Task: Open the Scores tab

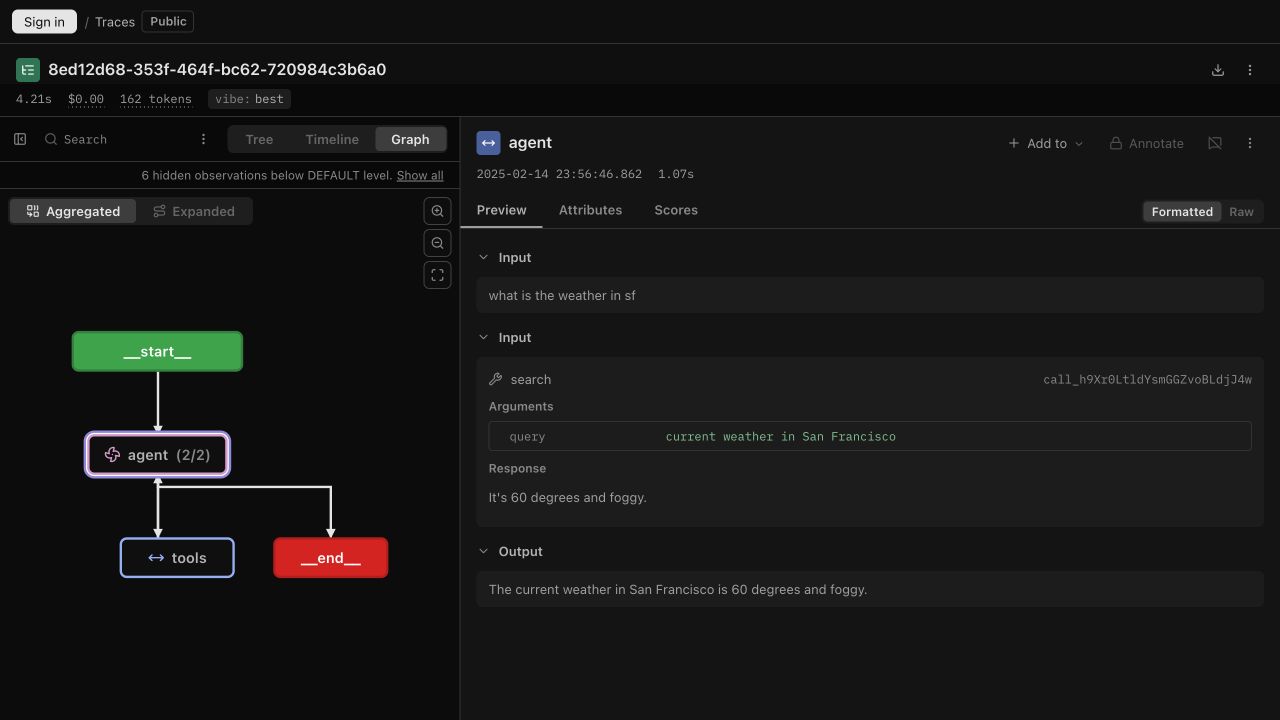Action: (x=676, y=210)
